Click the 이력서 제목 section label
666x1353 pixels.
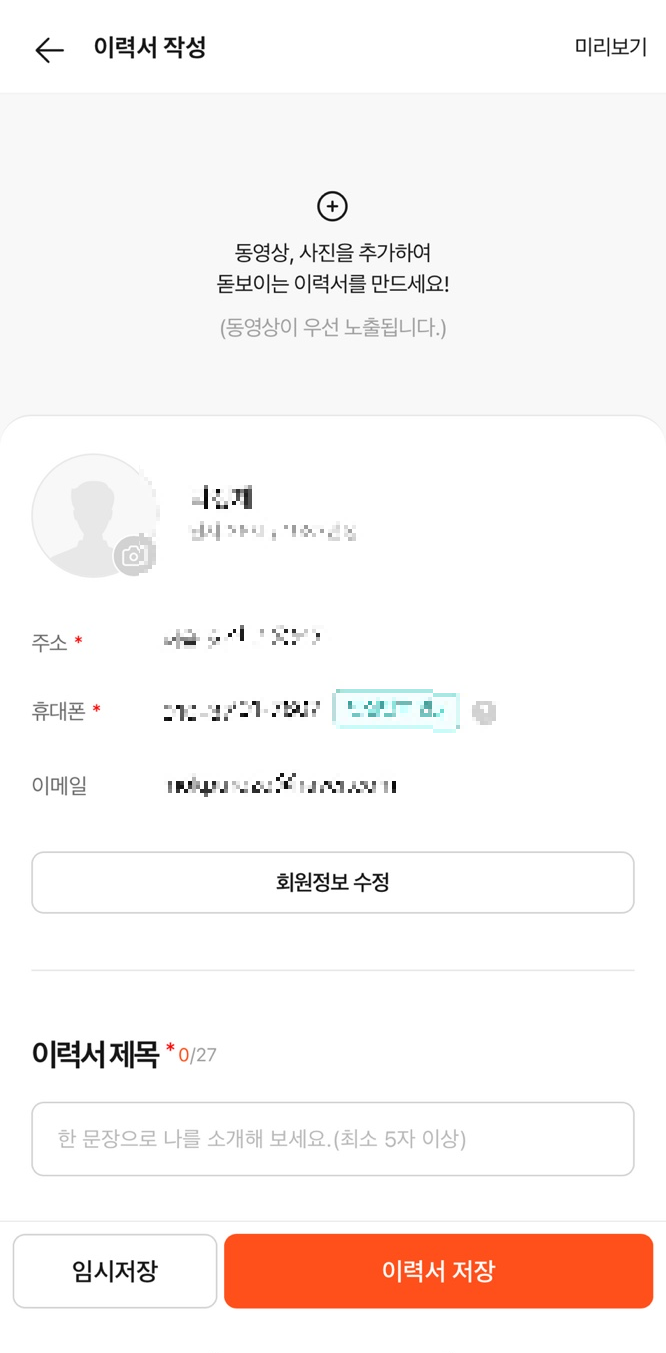(x=95, y=1053)
